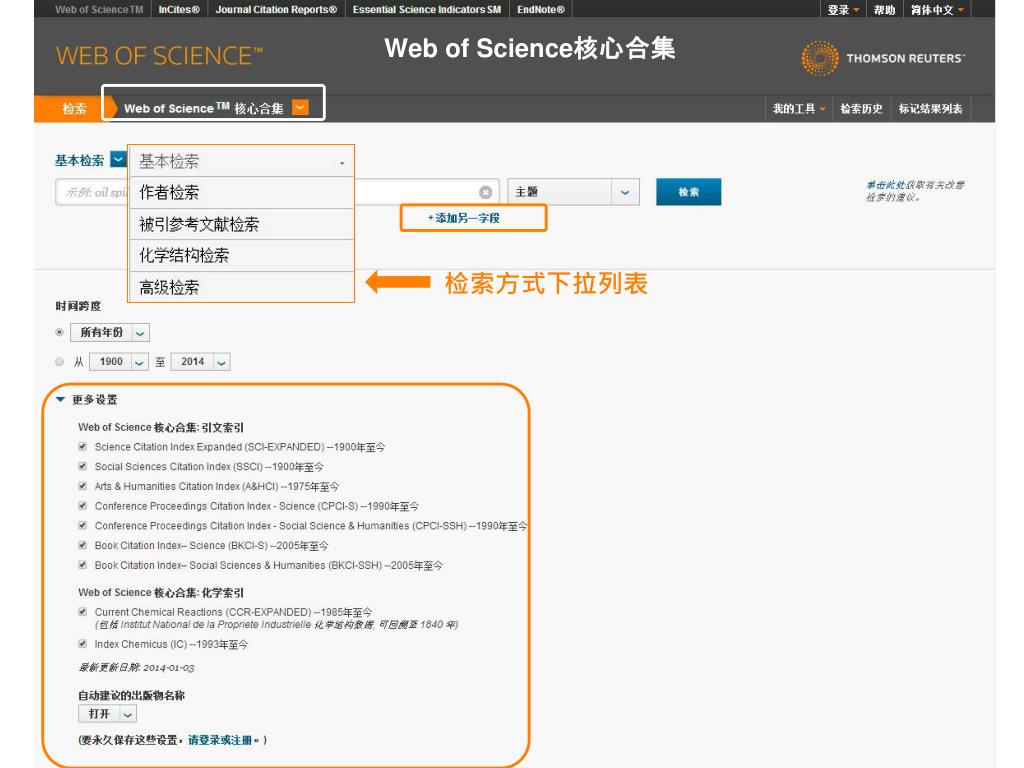Toggle Index Chemicus (IC) checkbox
The height and width of the screenshot is (768, 1024).
[83, 644]
